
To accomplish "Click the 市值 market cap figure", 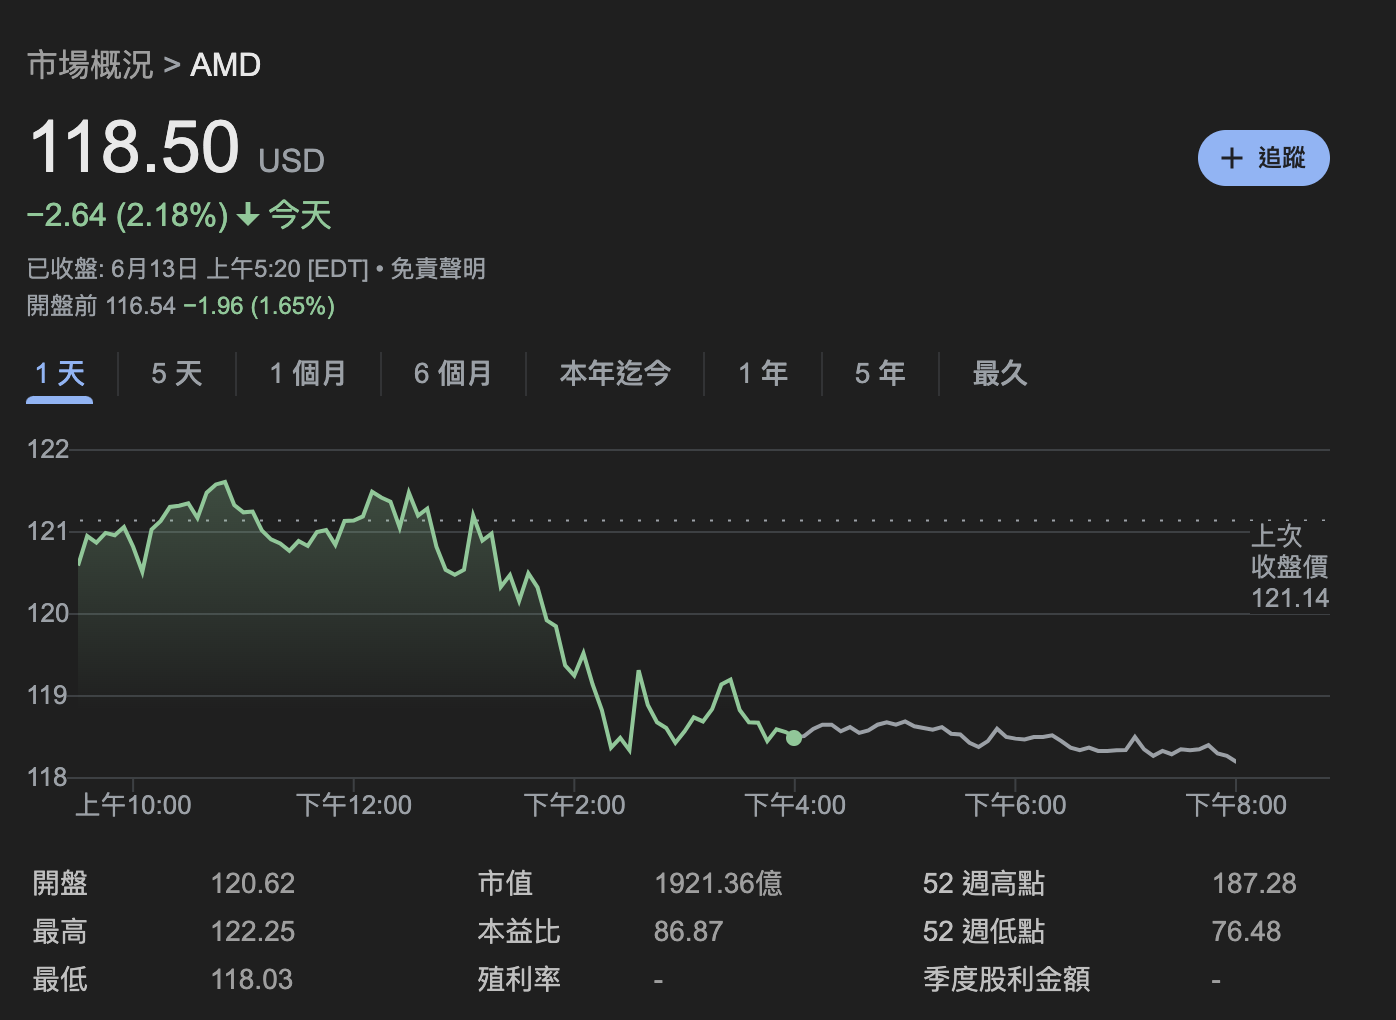I will [718, 883].
